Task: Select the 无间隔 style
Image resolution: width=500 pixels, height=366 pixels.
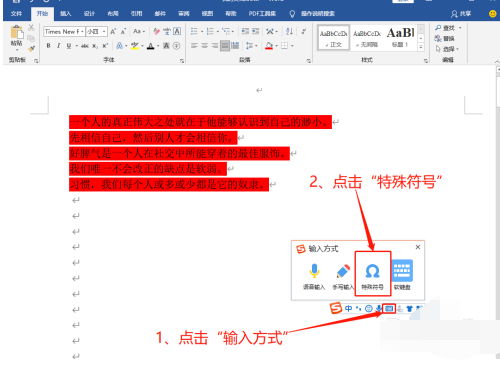Action: click(x=367, y=37)
